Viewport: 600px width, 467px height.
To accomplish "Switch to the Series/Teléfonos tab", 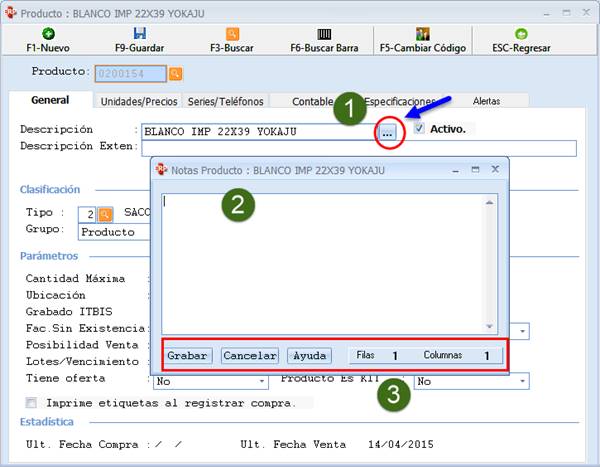I will (x=225, y=101).
